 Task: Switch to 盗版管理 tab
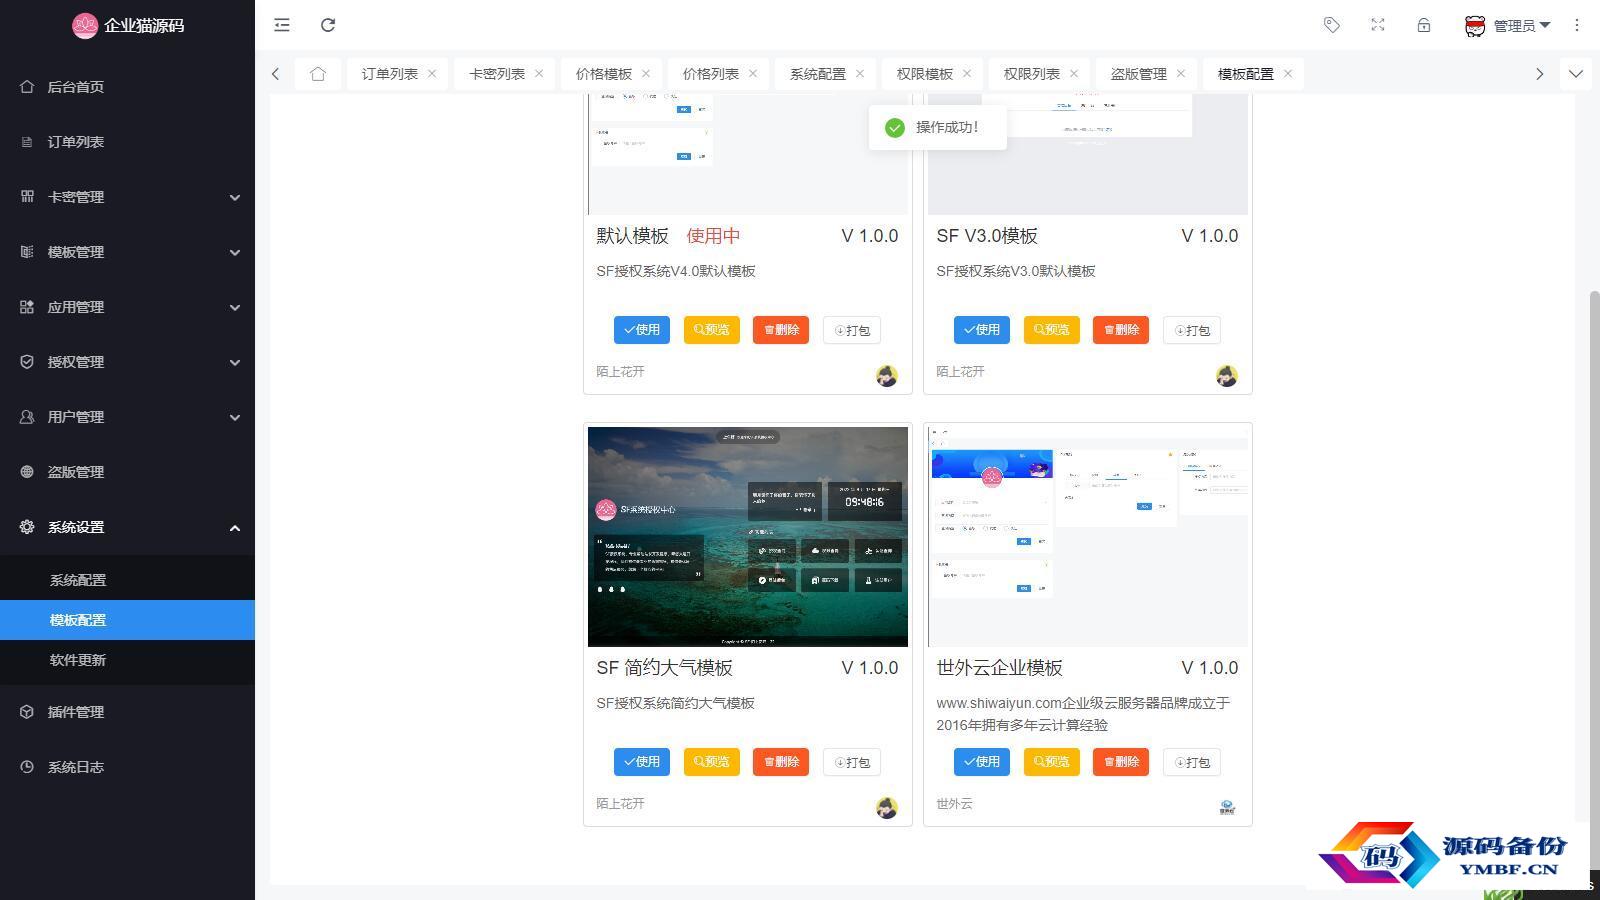click(1139, 74)
